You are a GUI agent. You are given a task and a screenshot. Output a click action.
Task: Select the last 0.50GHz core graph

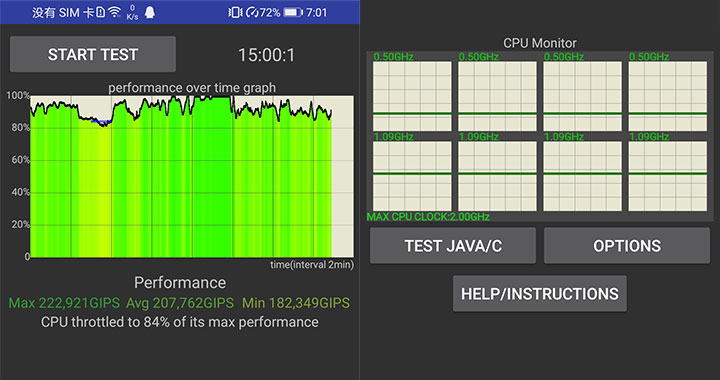(668, 96)
